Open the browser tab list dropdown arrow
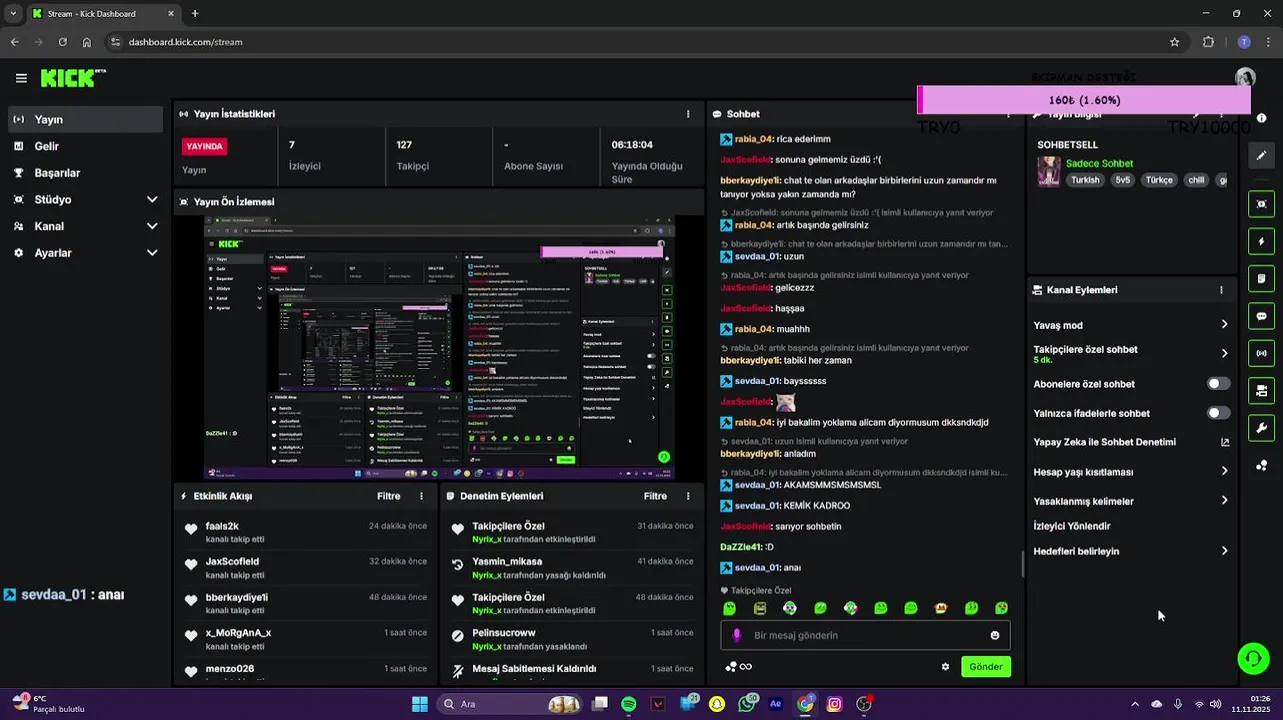The width and height of the screenshot is (1283, 720). [x=13, y=14]
